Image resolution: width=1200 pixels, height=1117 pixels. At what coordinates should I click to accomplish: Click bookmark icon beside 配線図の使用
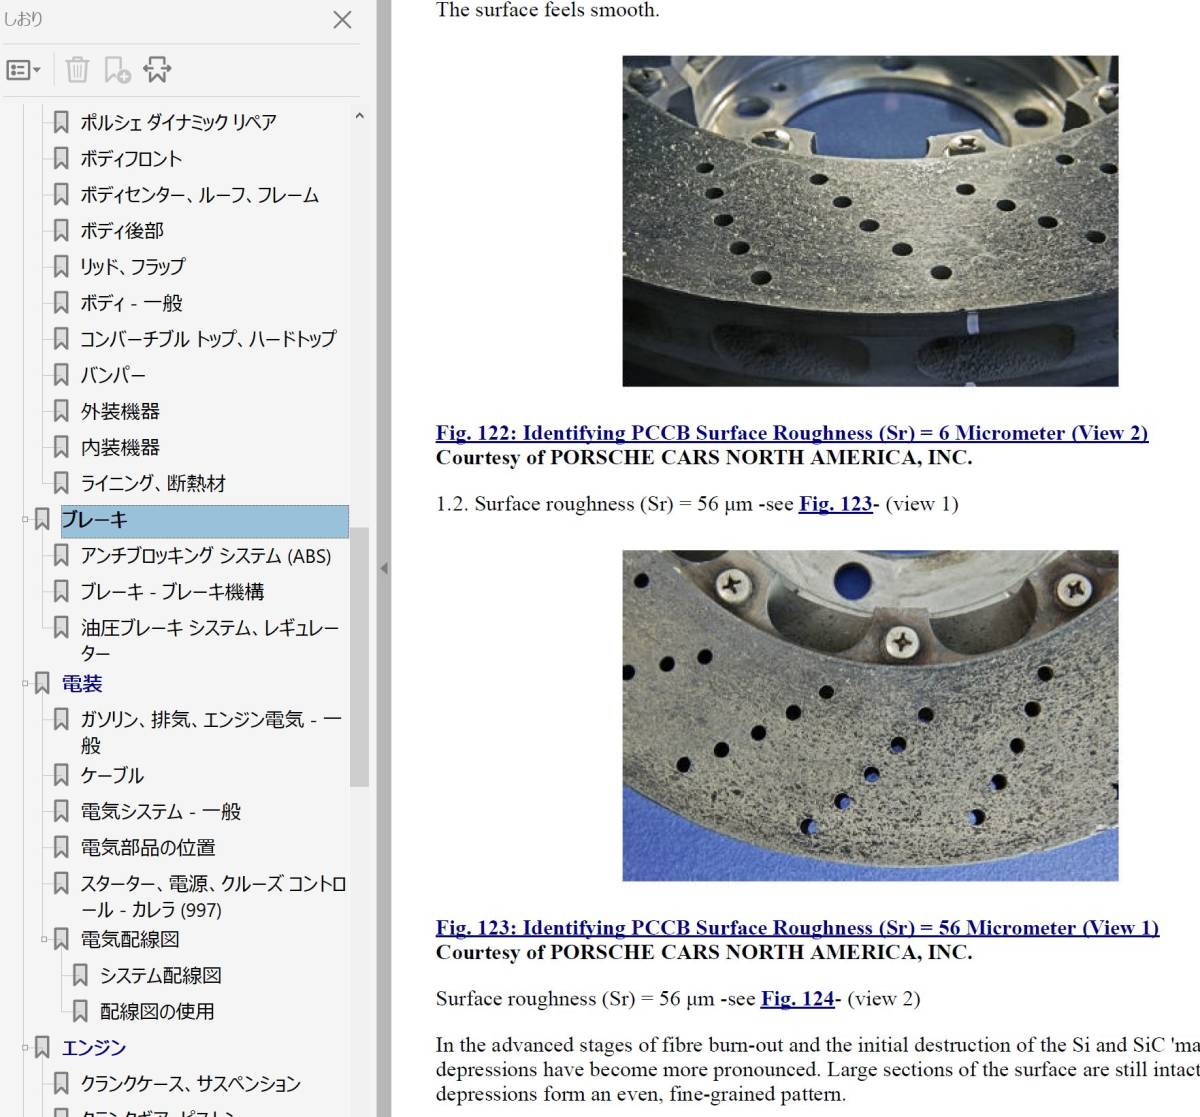(80, 1011)
